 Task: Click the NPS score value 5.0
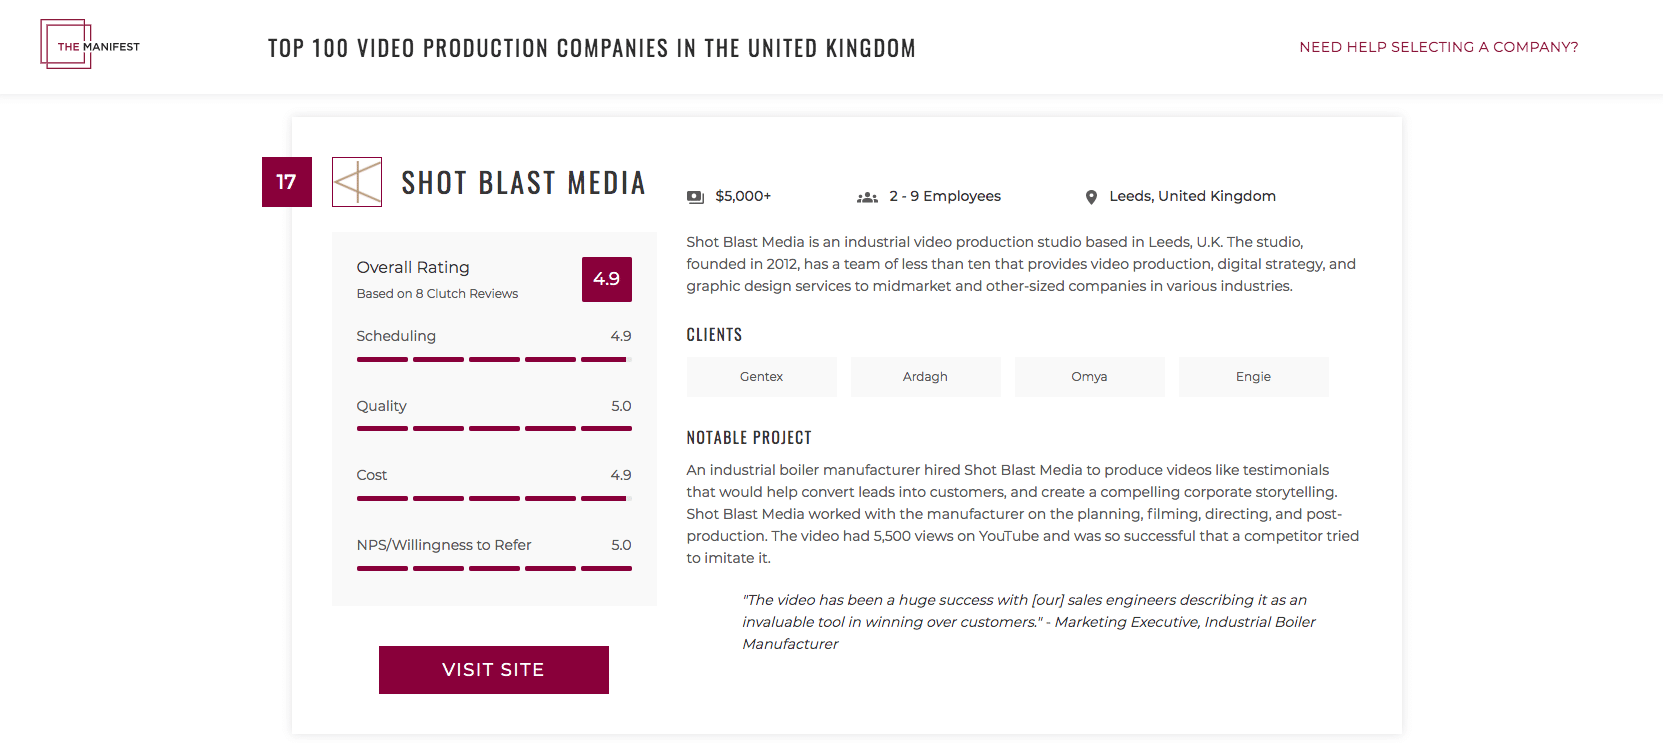click(621, 545)
